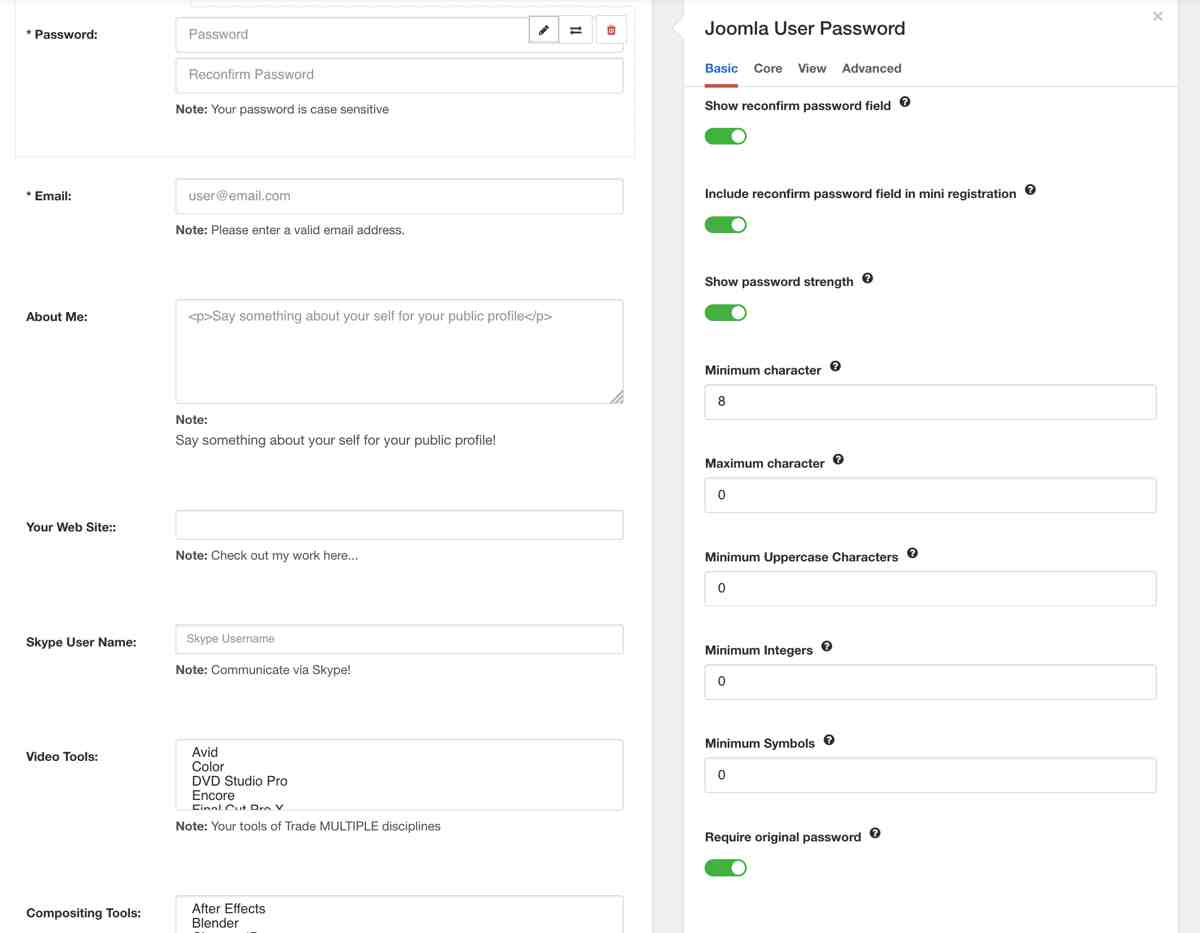Open the Advanced tab
This screenshot has width=1200, height=933.
click(x=871, y=68)
